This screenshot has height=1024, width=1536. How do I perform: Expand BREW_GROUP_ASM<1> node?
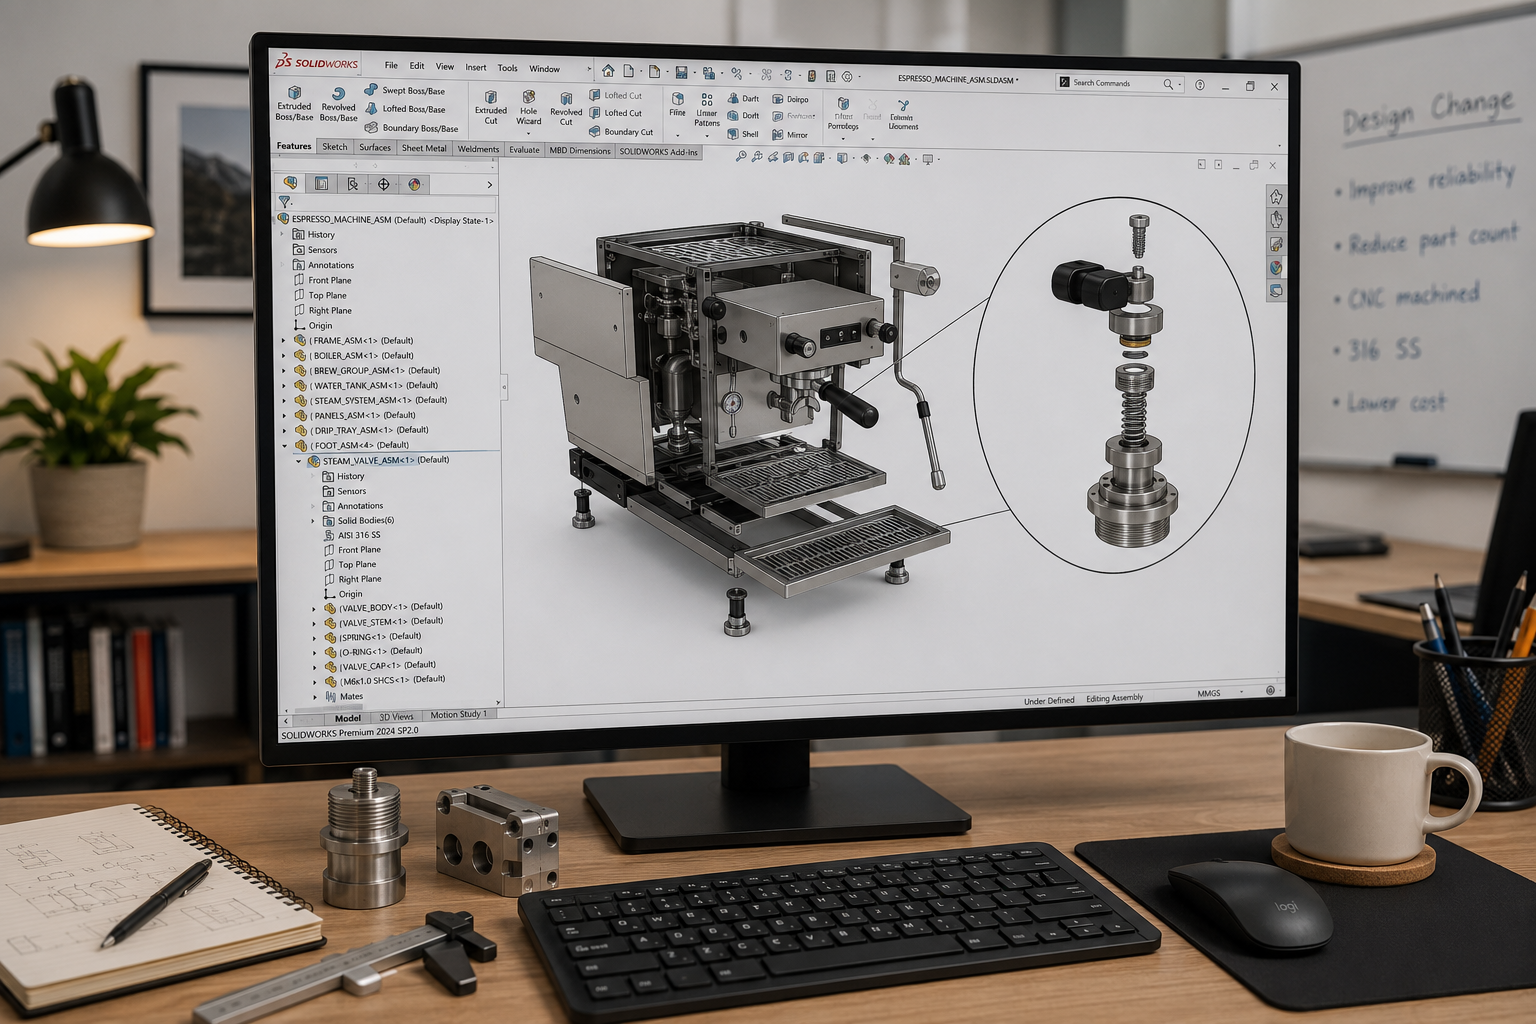[284, 371]
